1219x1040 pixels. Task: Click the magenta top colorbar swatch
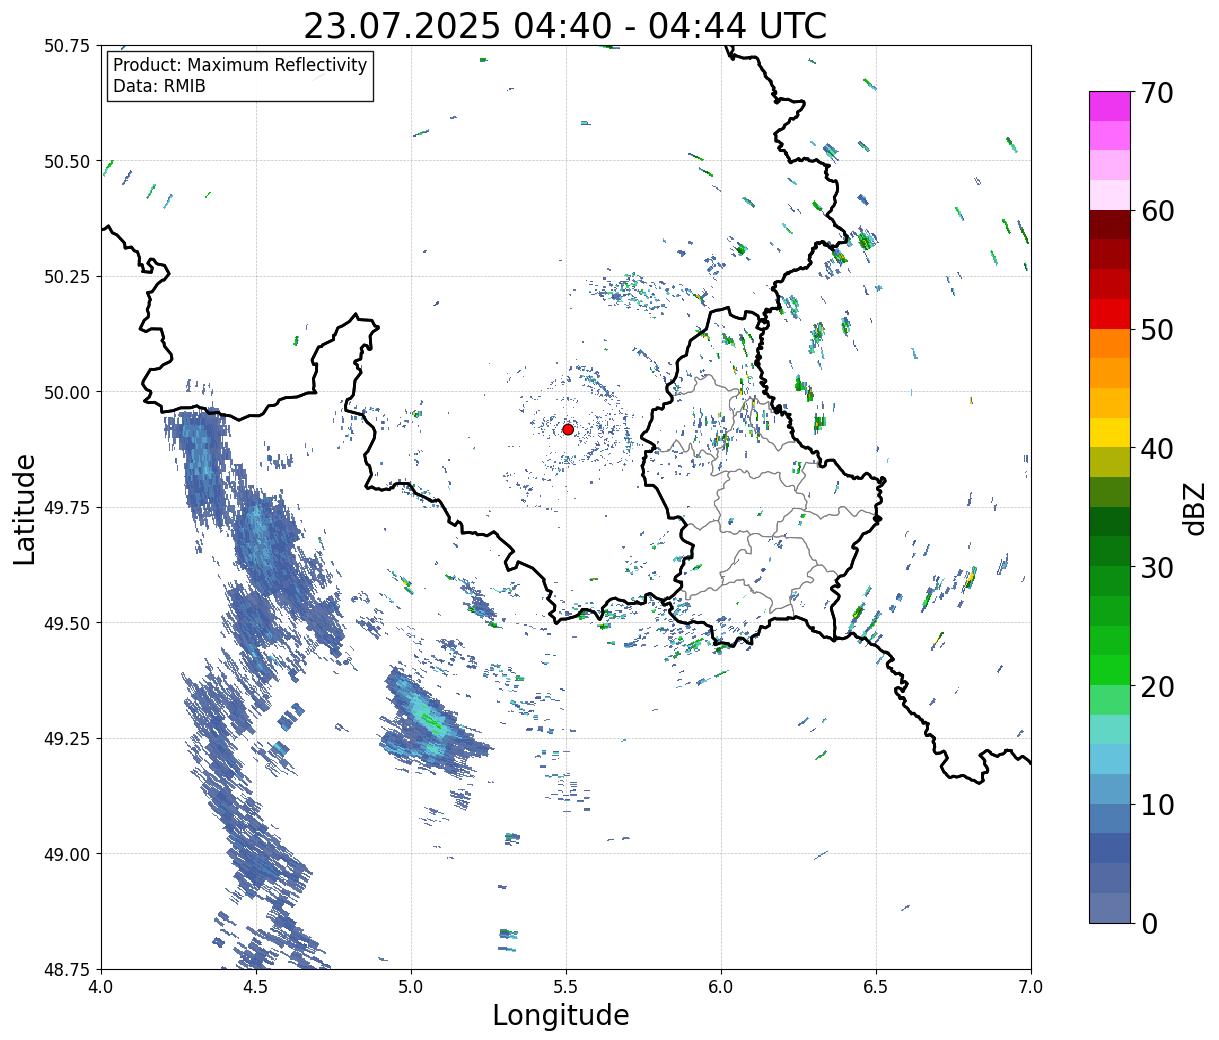pos(1110,106)
